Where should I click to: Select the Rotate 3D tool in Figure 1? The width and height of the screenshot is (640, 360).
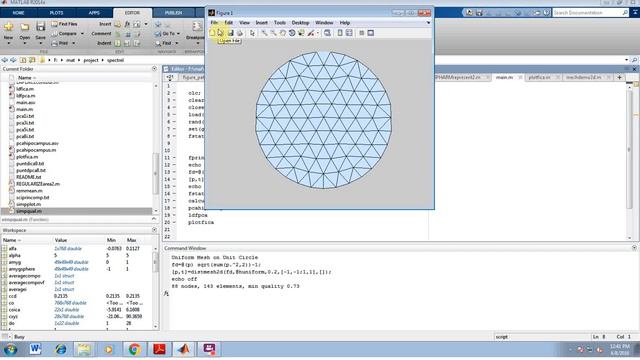(x=292, y=33)
